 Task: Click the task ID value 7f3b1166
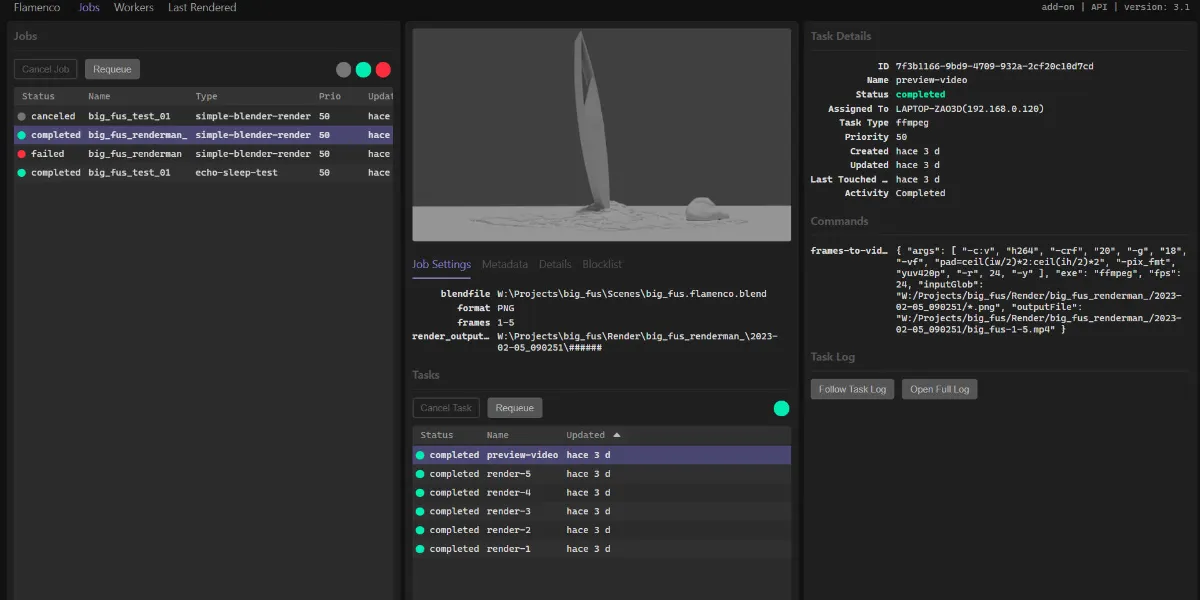[994, 66]
